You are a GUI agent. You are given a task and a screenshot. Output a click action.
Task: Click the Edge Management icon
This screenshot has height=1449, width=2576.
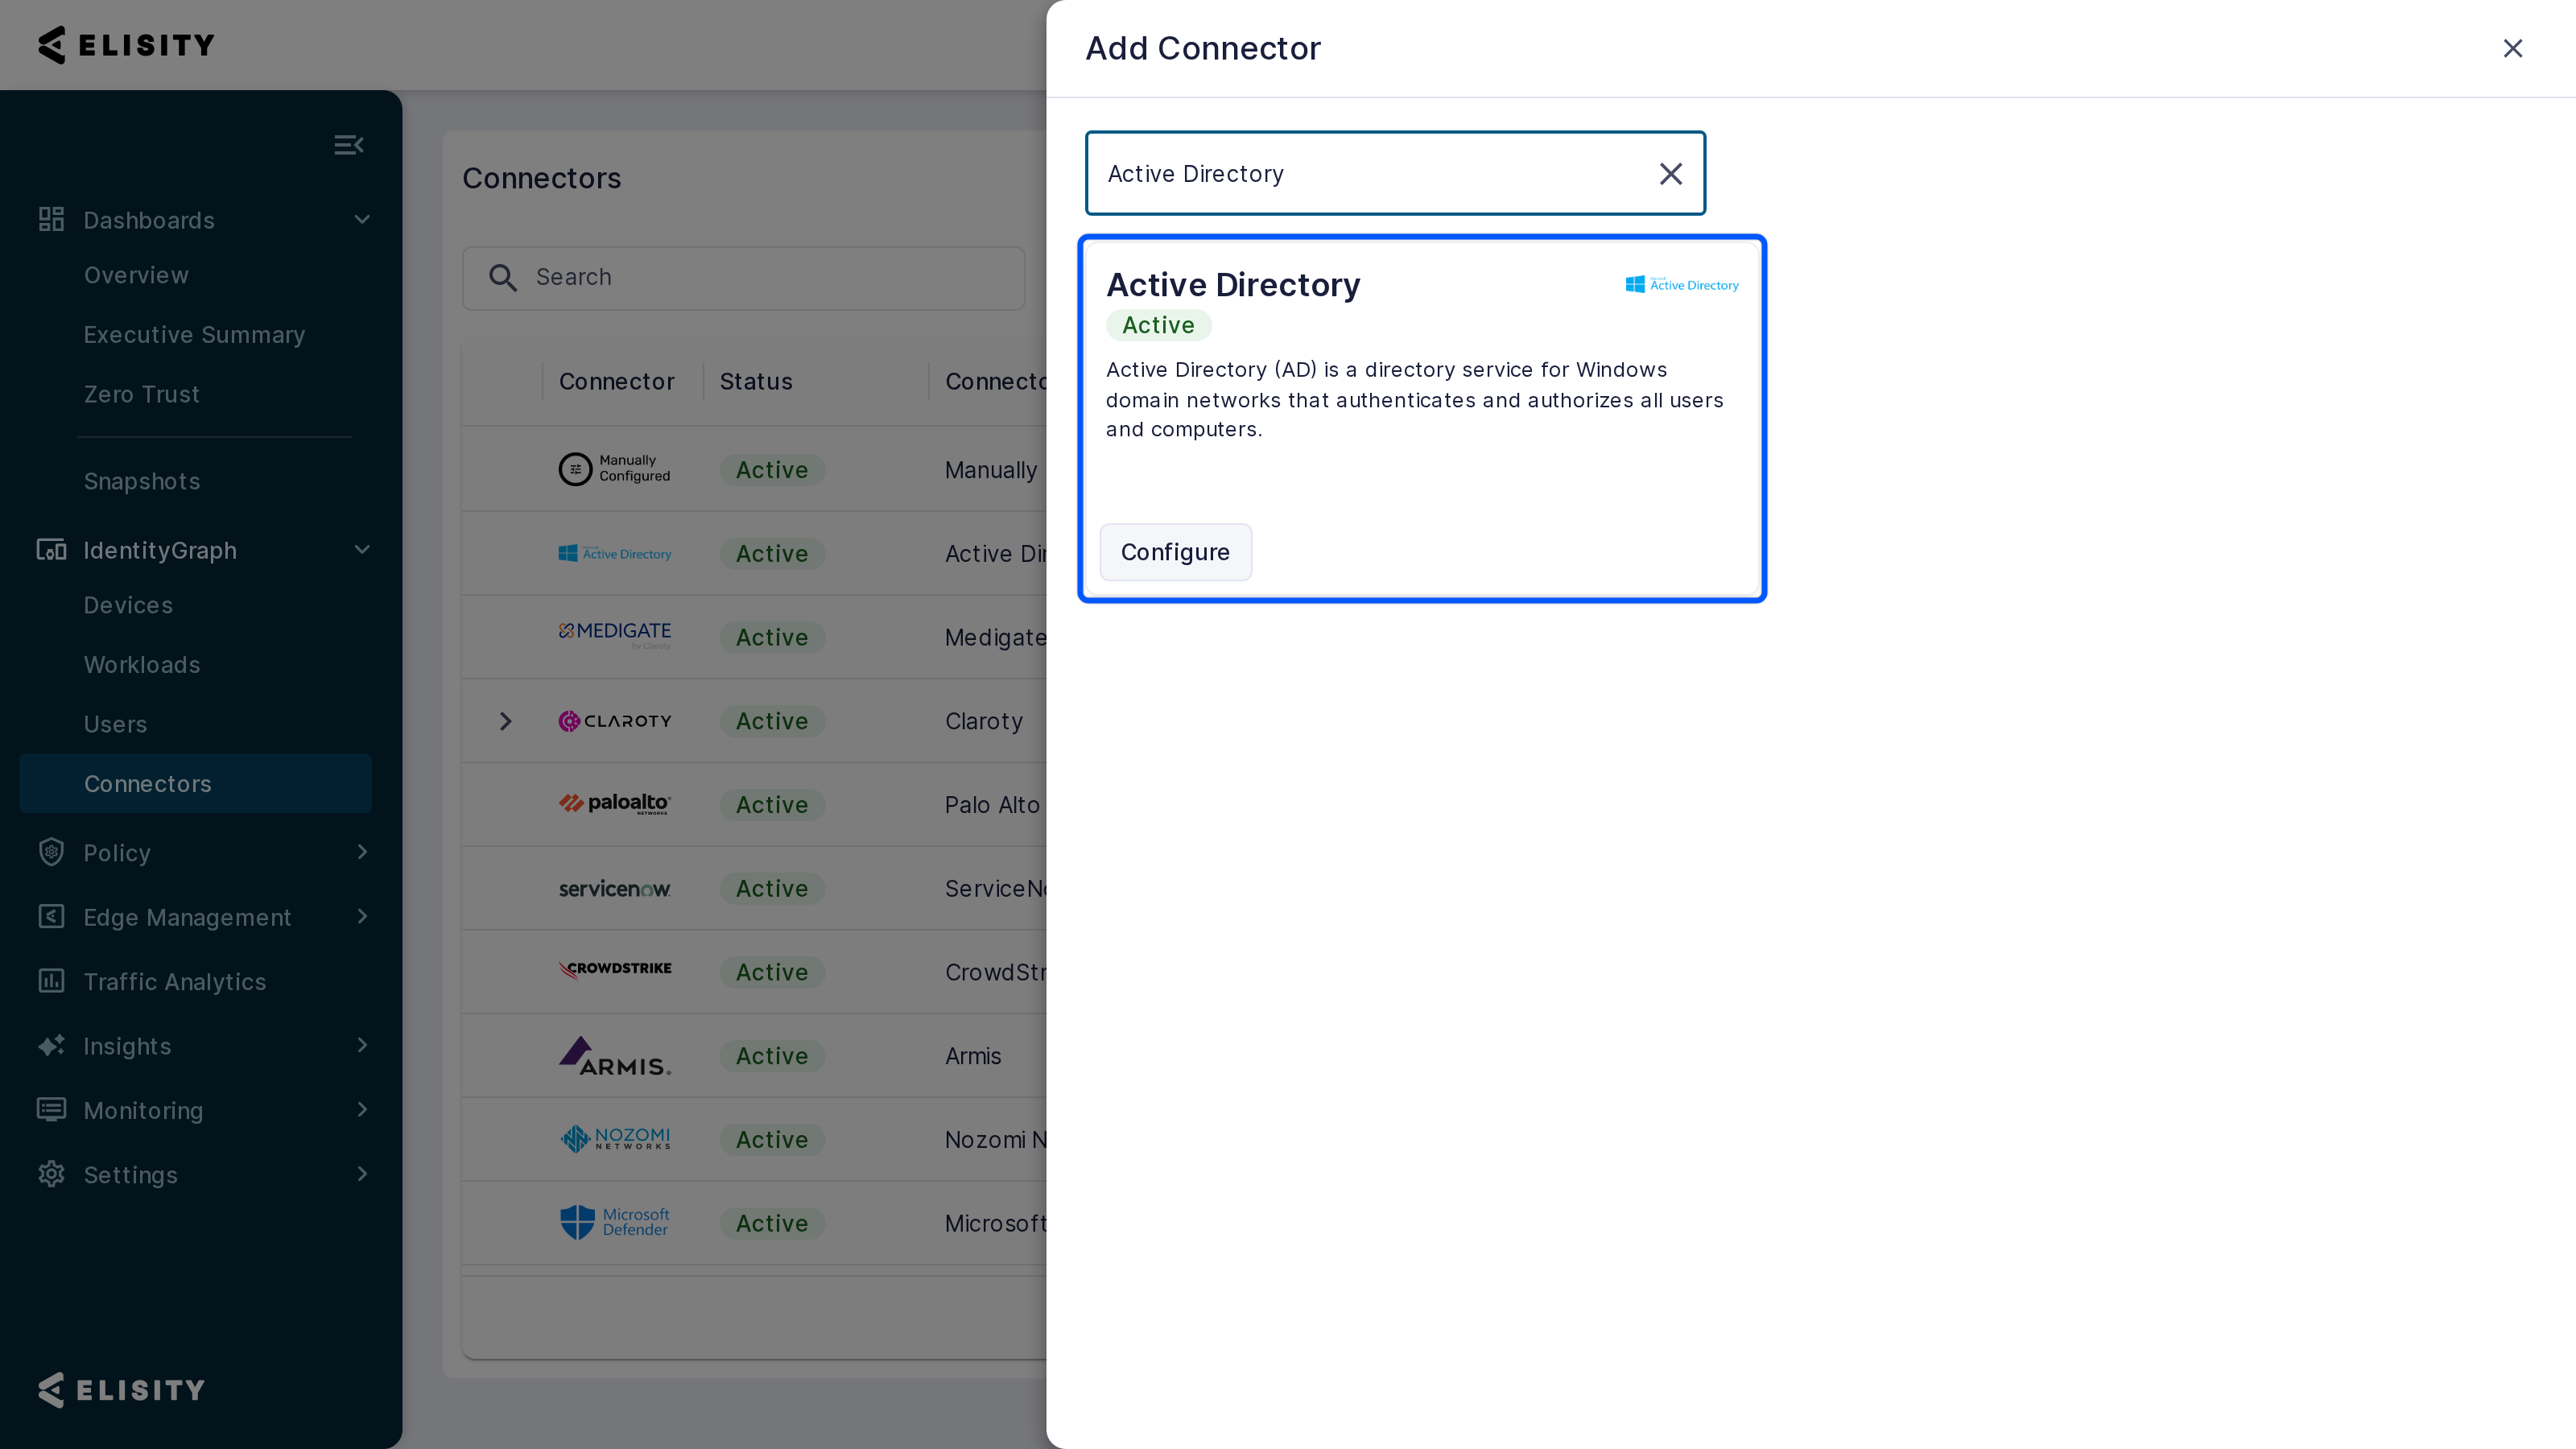[x=51, y=916]
